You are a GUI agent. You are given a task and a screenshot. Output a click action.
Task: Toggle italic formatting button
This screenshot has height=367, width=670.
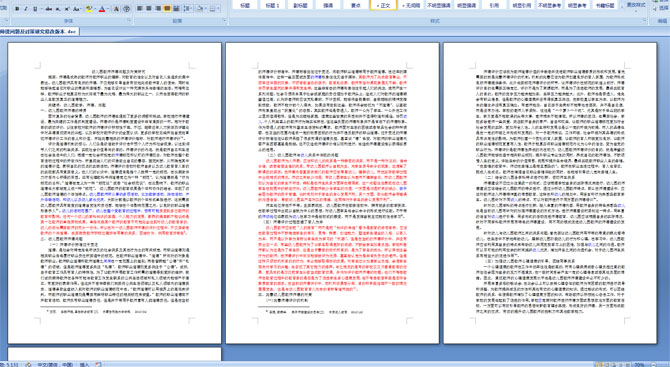coord(26,9)
